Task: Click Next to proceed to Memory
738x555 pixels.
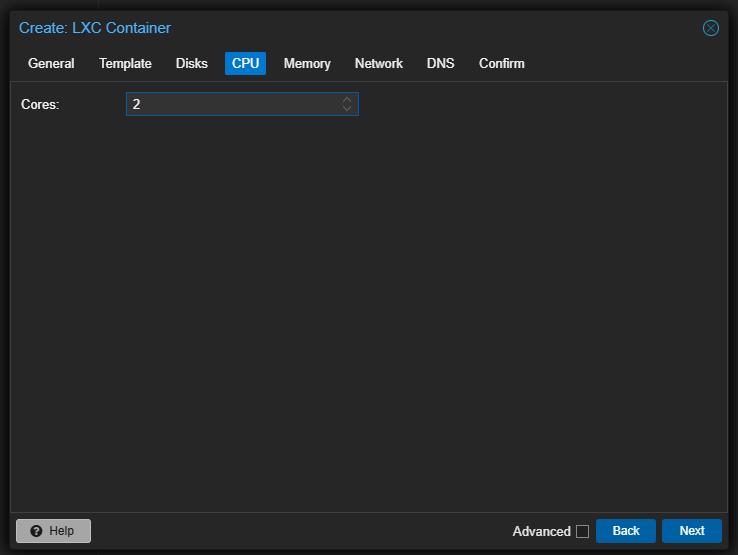Action: click(x=691, y=531)
